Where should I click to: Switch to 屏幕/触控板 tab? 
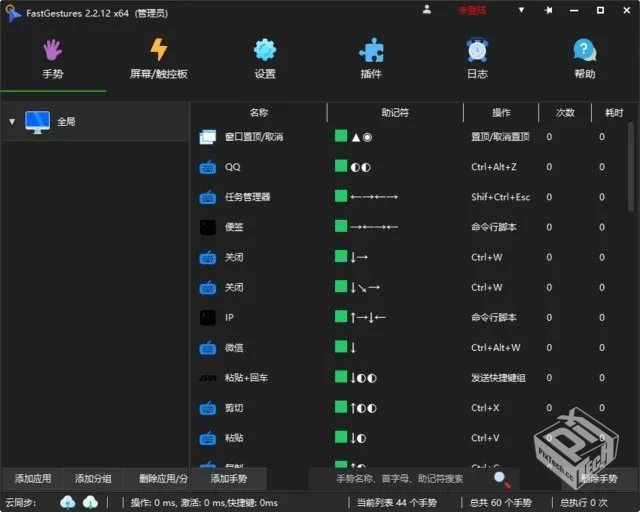tap(158, 60)
